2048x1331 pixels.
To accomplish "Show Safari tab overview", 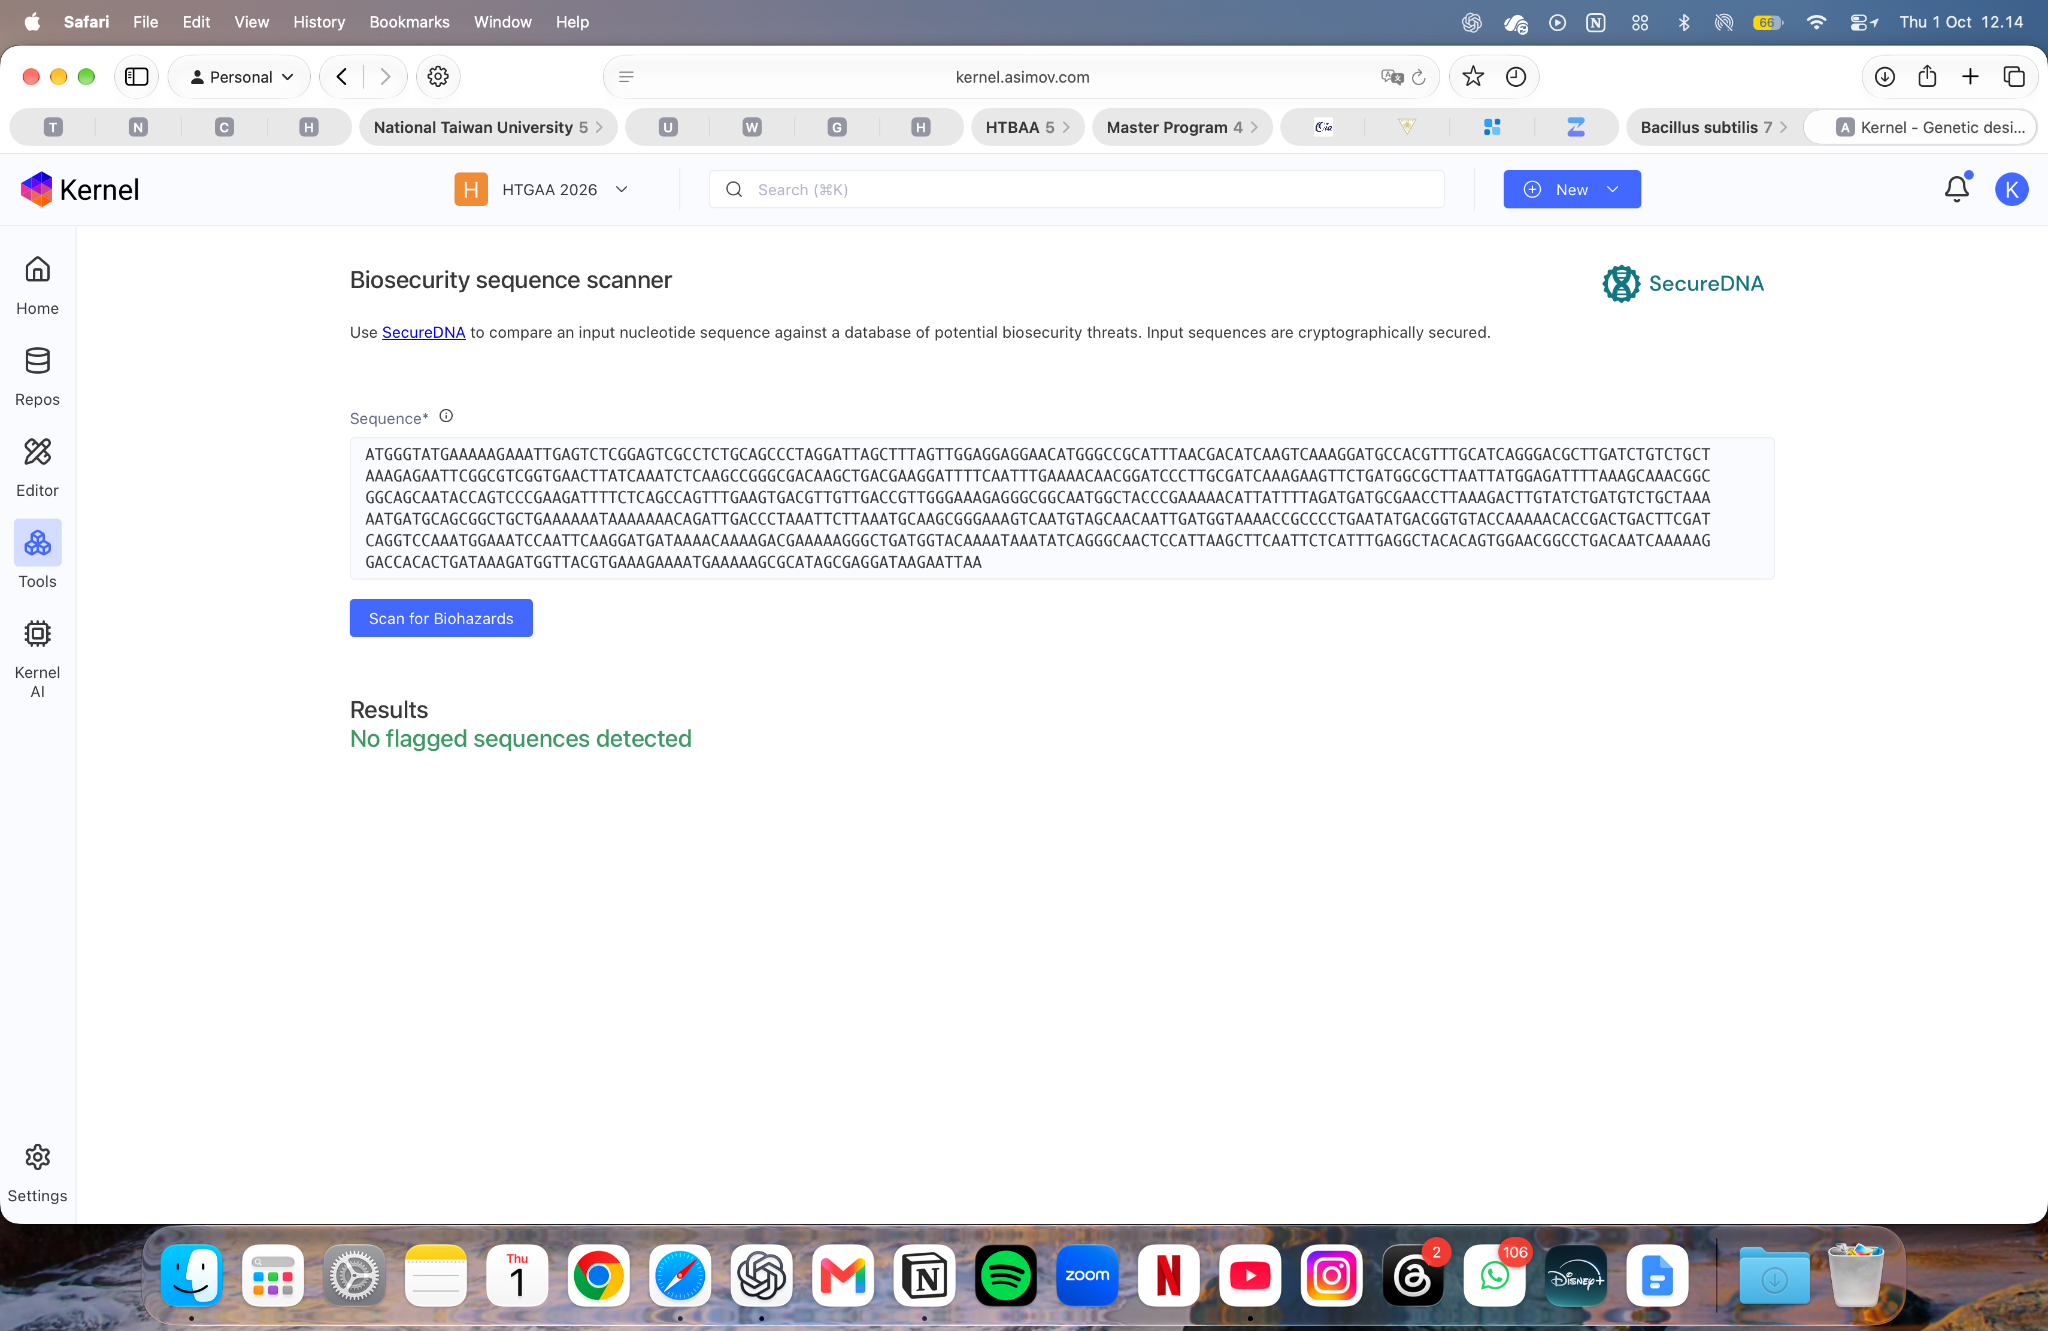I will coord(2014,77).
